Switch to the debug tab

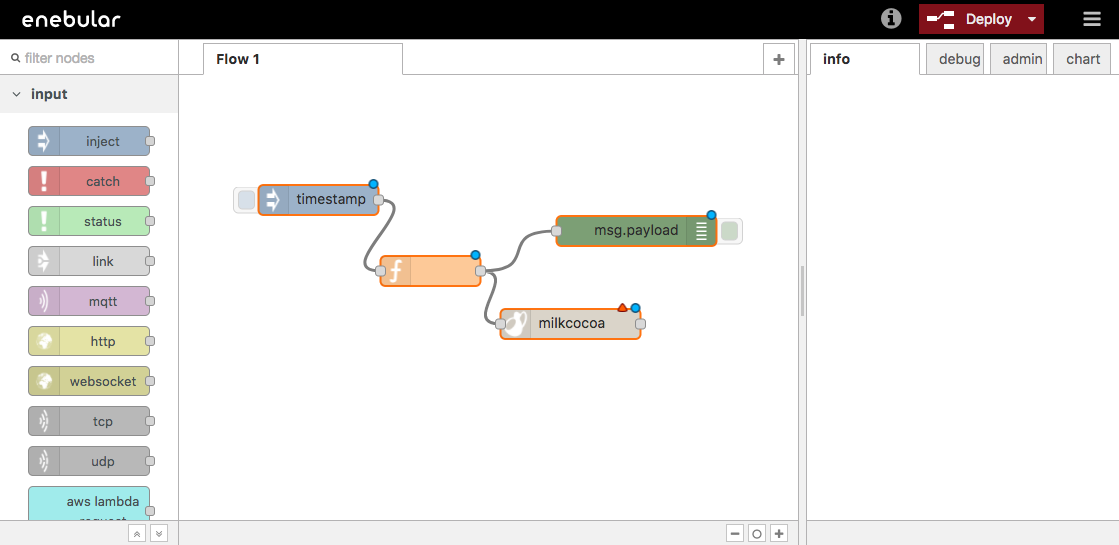[x=958, y=59]
